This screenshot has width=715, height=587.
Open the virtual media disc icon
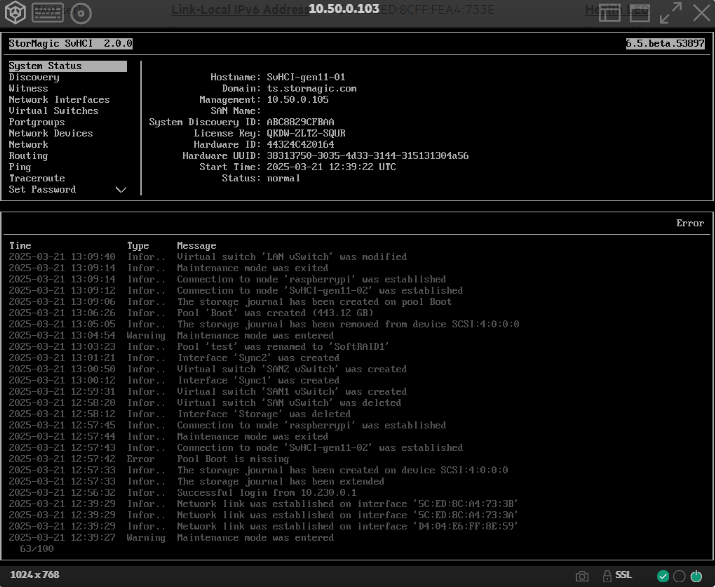81,13
